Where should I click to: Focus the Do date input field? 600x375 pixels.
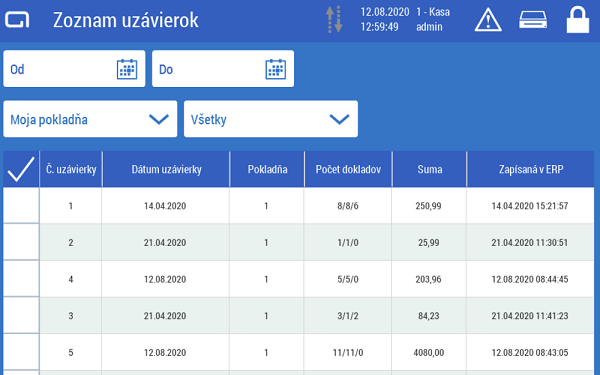tap(223, 69)
